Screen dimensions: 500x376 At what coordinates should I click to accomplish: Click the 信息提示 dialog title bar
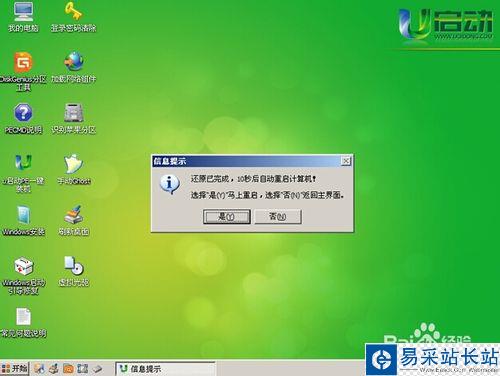point(252,161)
